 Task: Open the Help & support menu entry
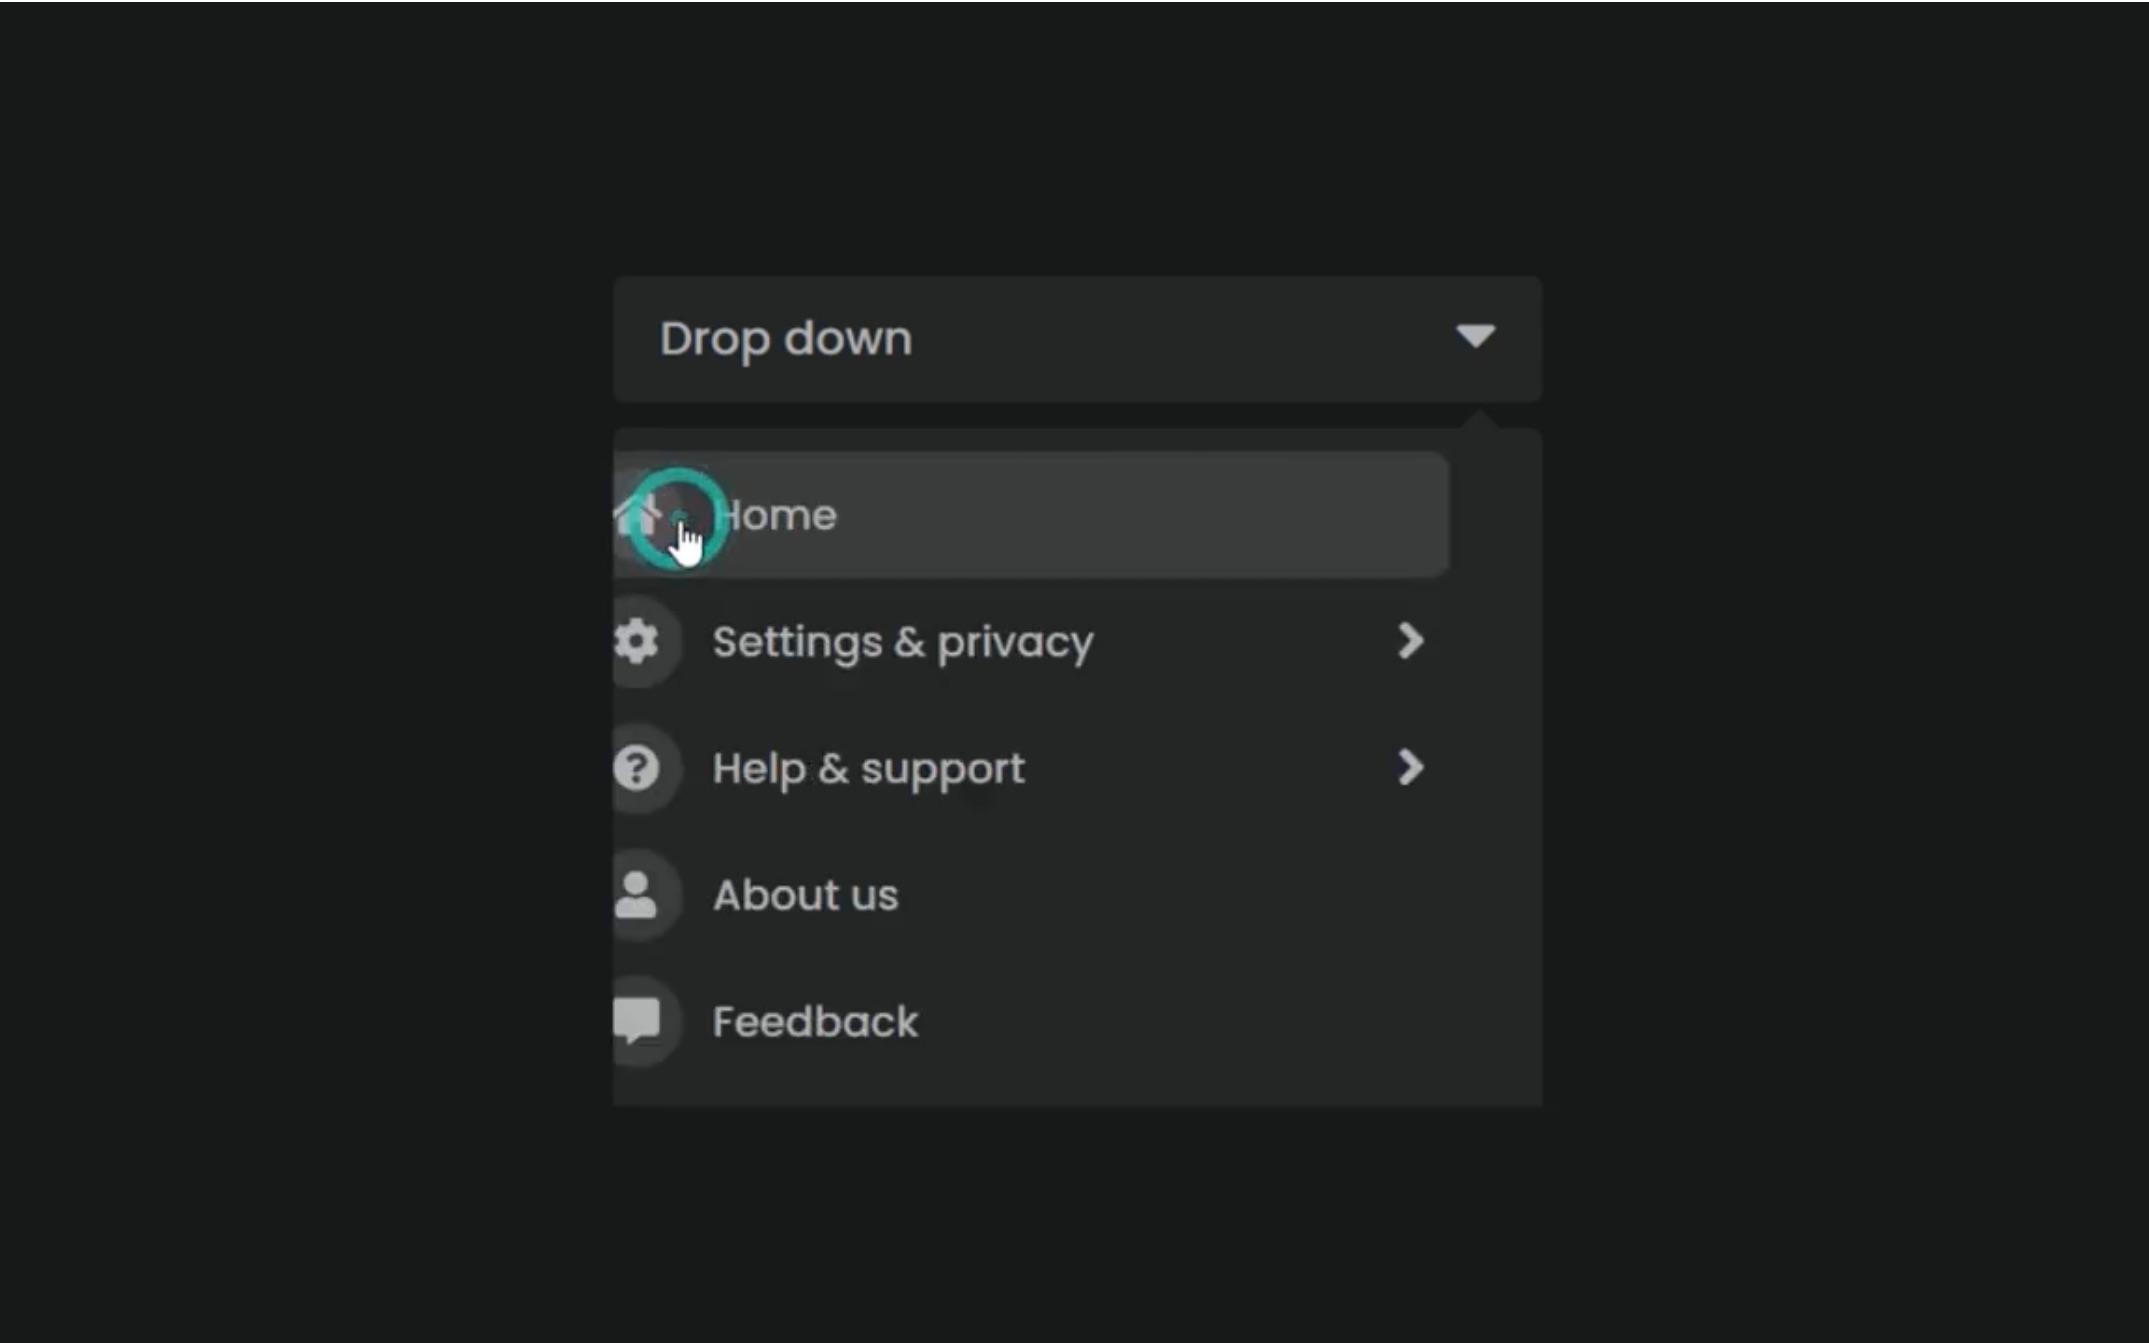pyautogui.click(x=1031, y=768)
